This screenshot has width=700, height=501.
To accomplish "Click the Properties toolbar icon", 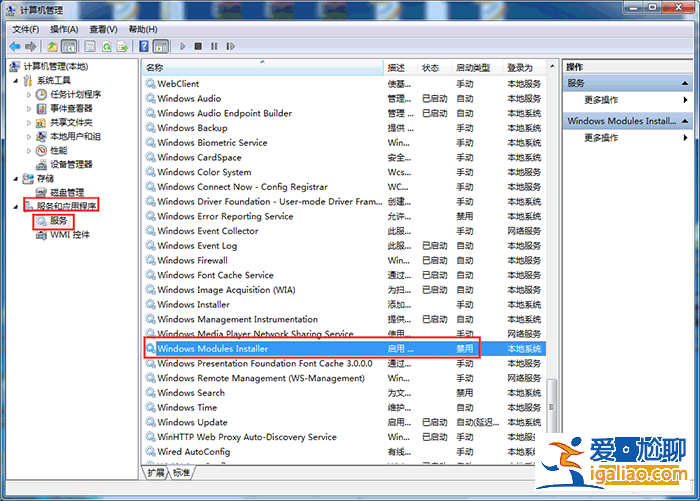I will (x=91, y=46).
